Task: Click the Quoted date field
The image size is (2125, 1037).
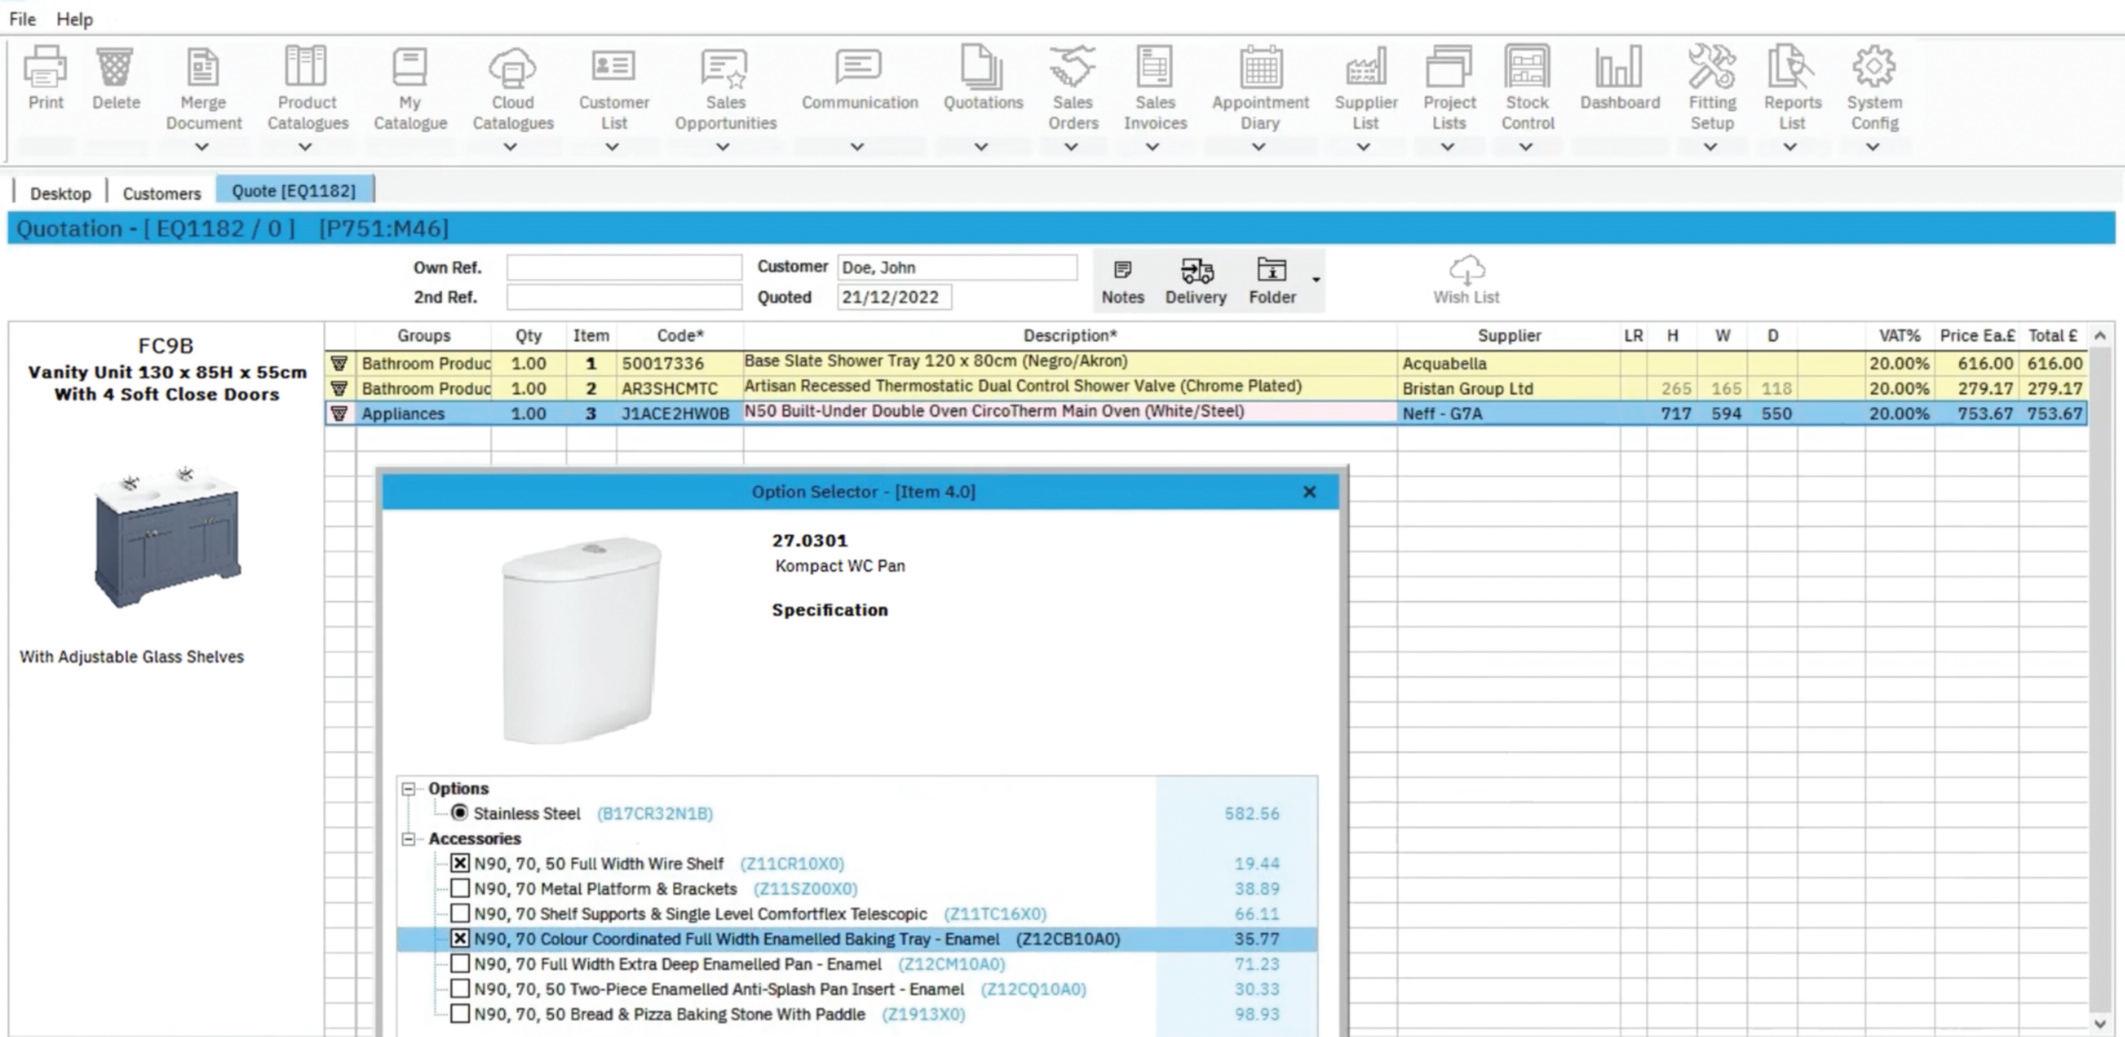Action: [894, 297]
